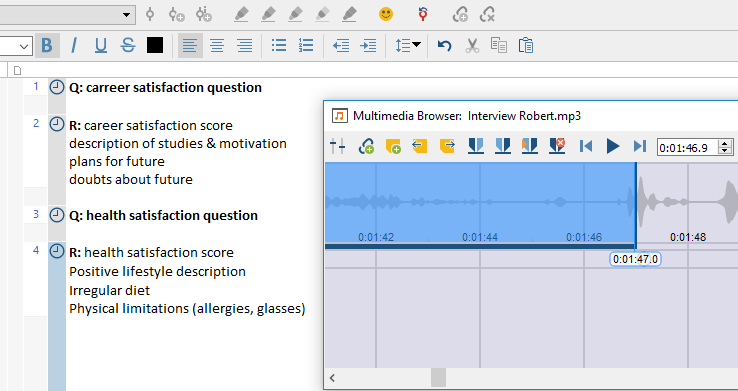Click the emoticode smiley icon
The width and height of the screenshot is (738, 391).
pos(386,14)
